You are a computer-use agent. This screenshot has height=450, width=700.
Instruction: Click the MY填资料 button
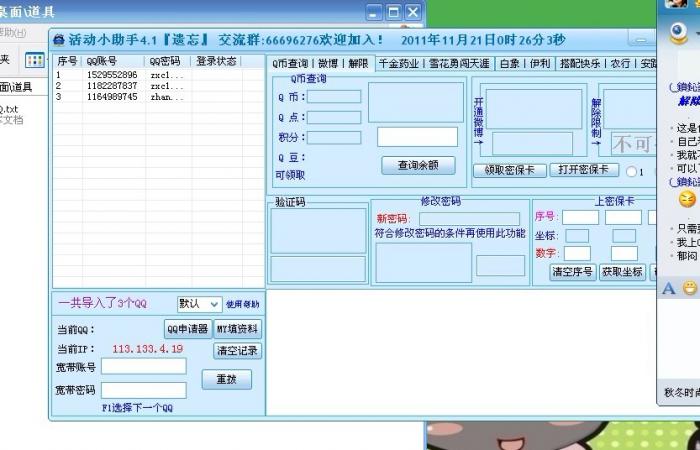pos(238,329)
